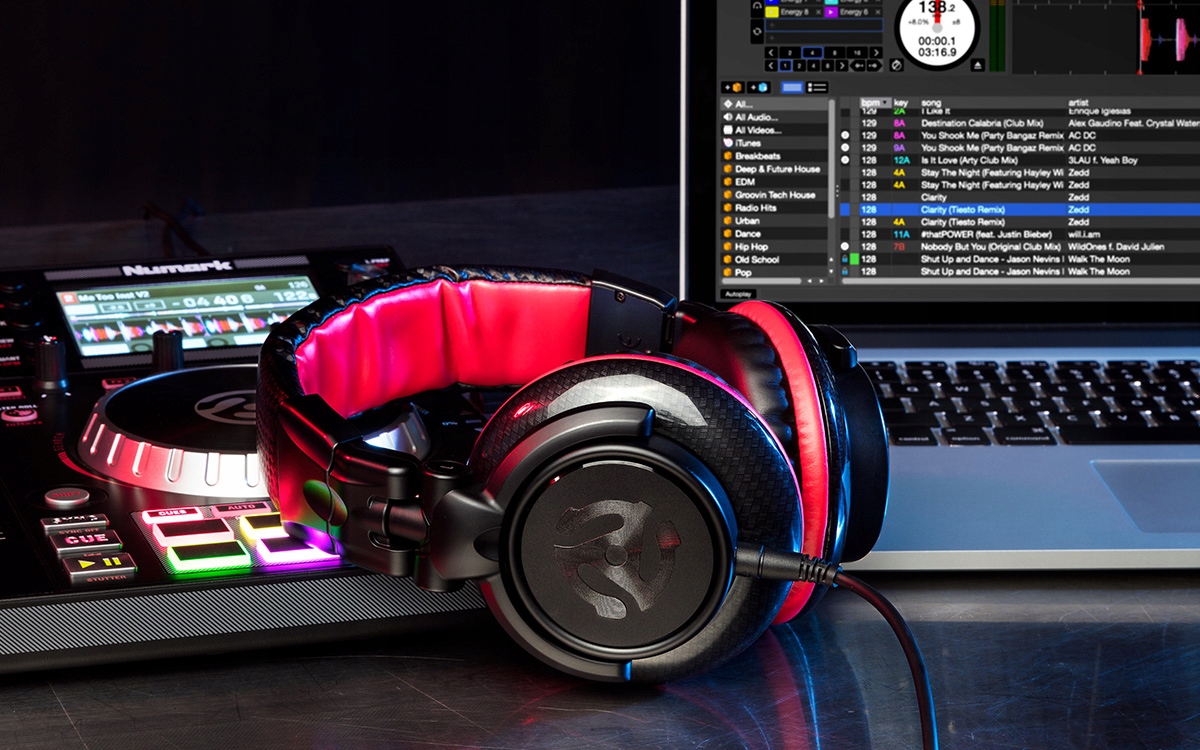Click the 12A key cell
Viewport: 1200px width, 750px height.
tap(902, 160)
